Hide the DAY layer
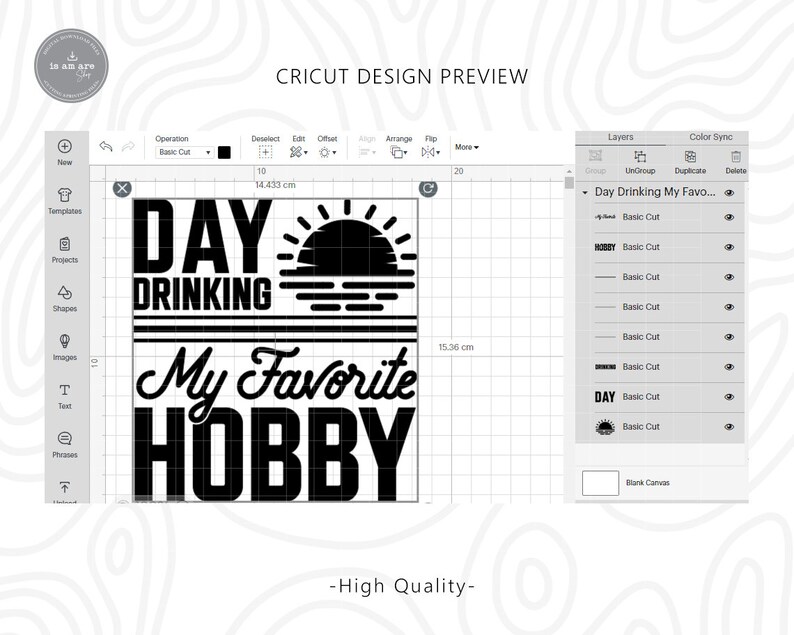The height and width of the screenshot is (635, 794). (x=729, y=397)
